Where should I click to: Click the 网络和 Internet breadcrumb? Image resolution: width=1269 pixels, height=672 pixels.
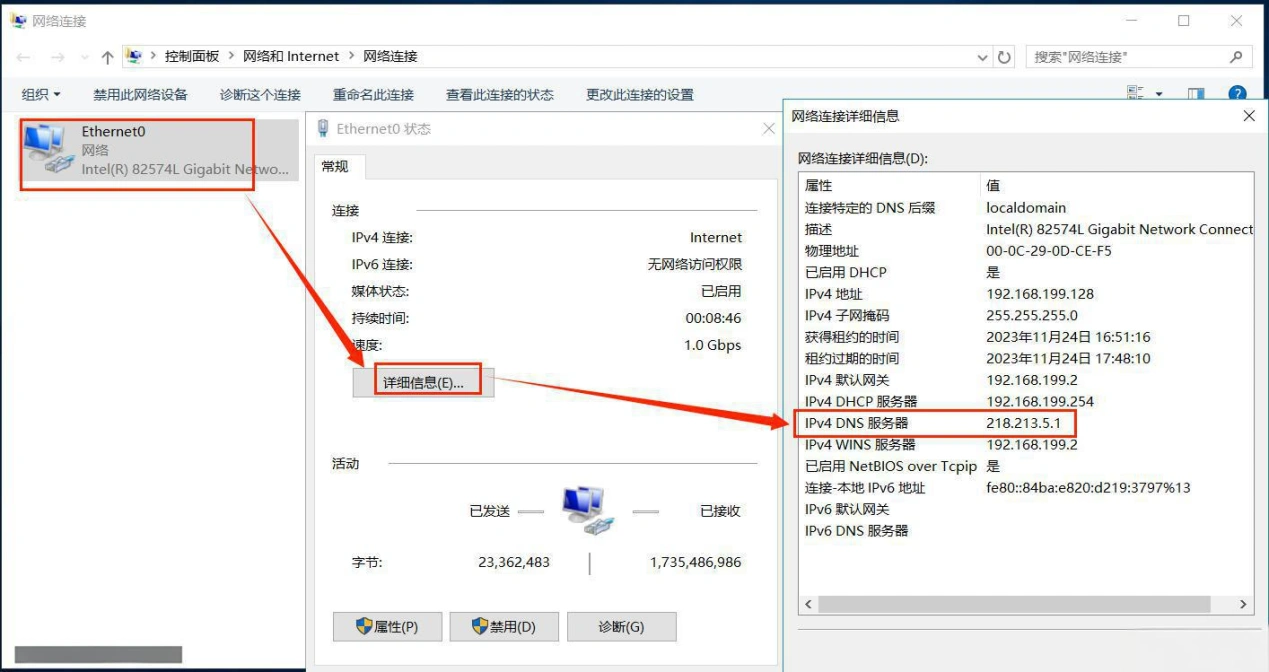(291, 57)
